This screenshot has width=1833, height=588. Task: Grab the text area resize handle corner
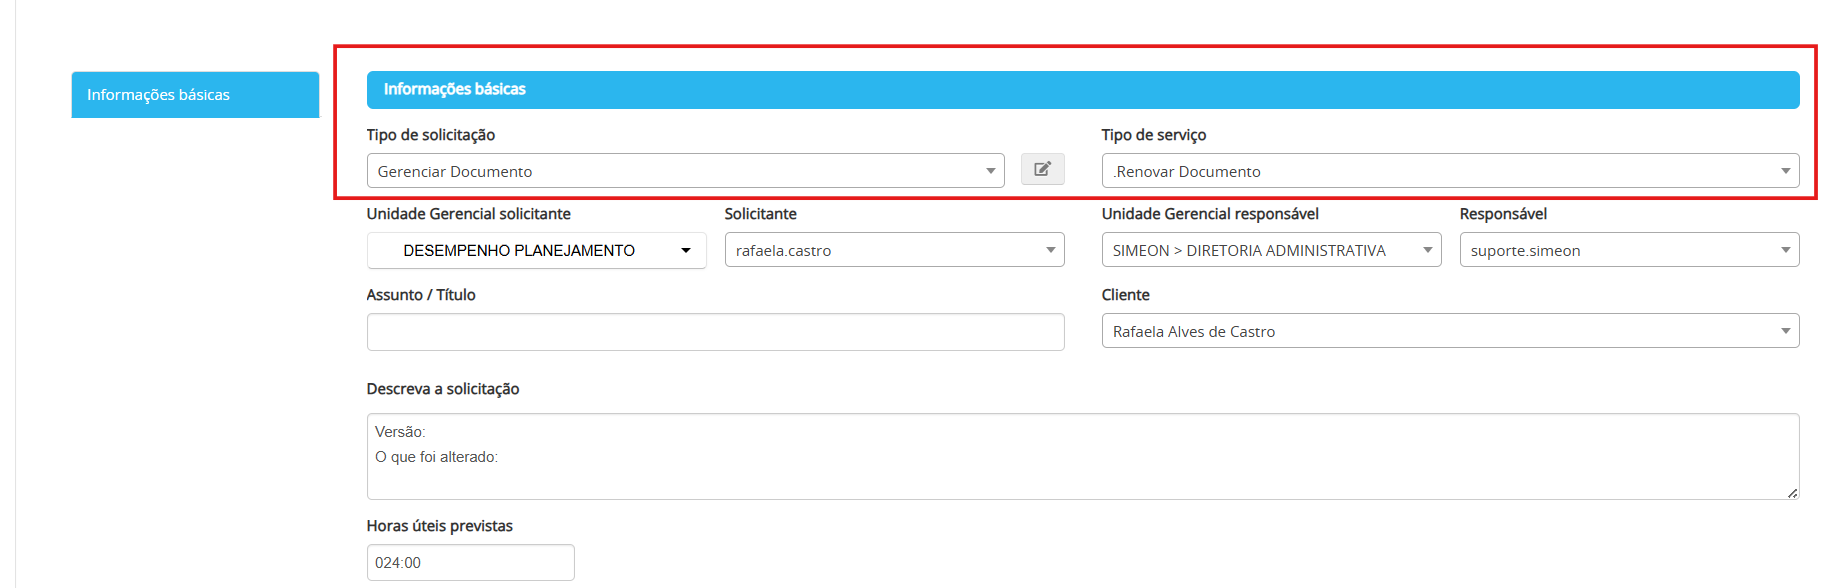[x=1792, y=493]
